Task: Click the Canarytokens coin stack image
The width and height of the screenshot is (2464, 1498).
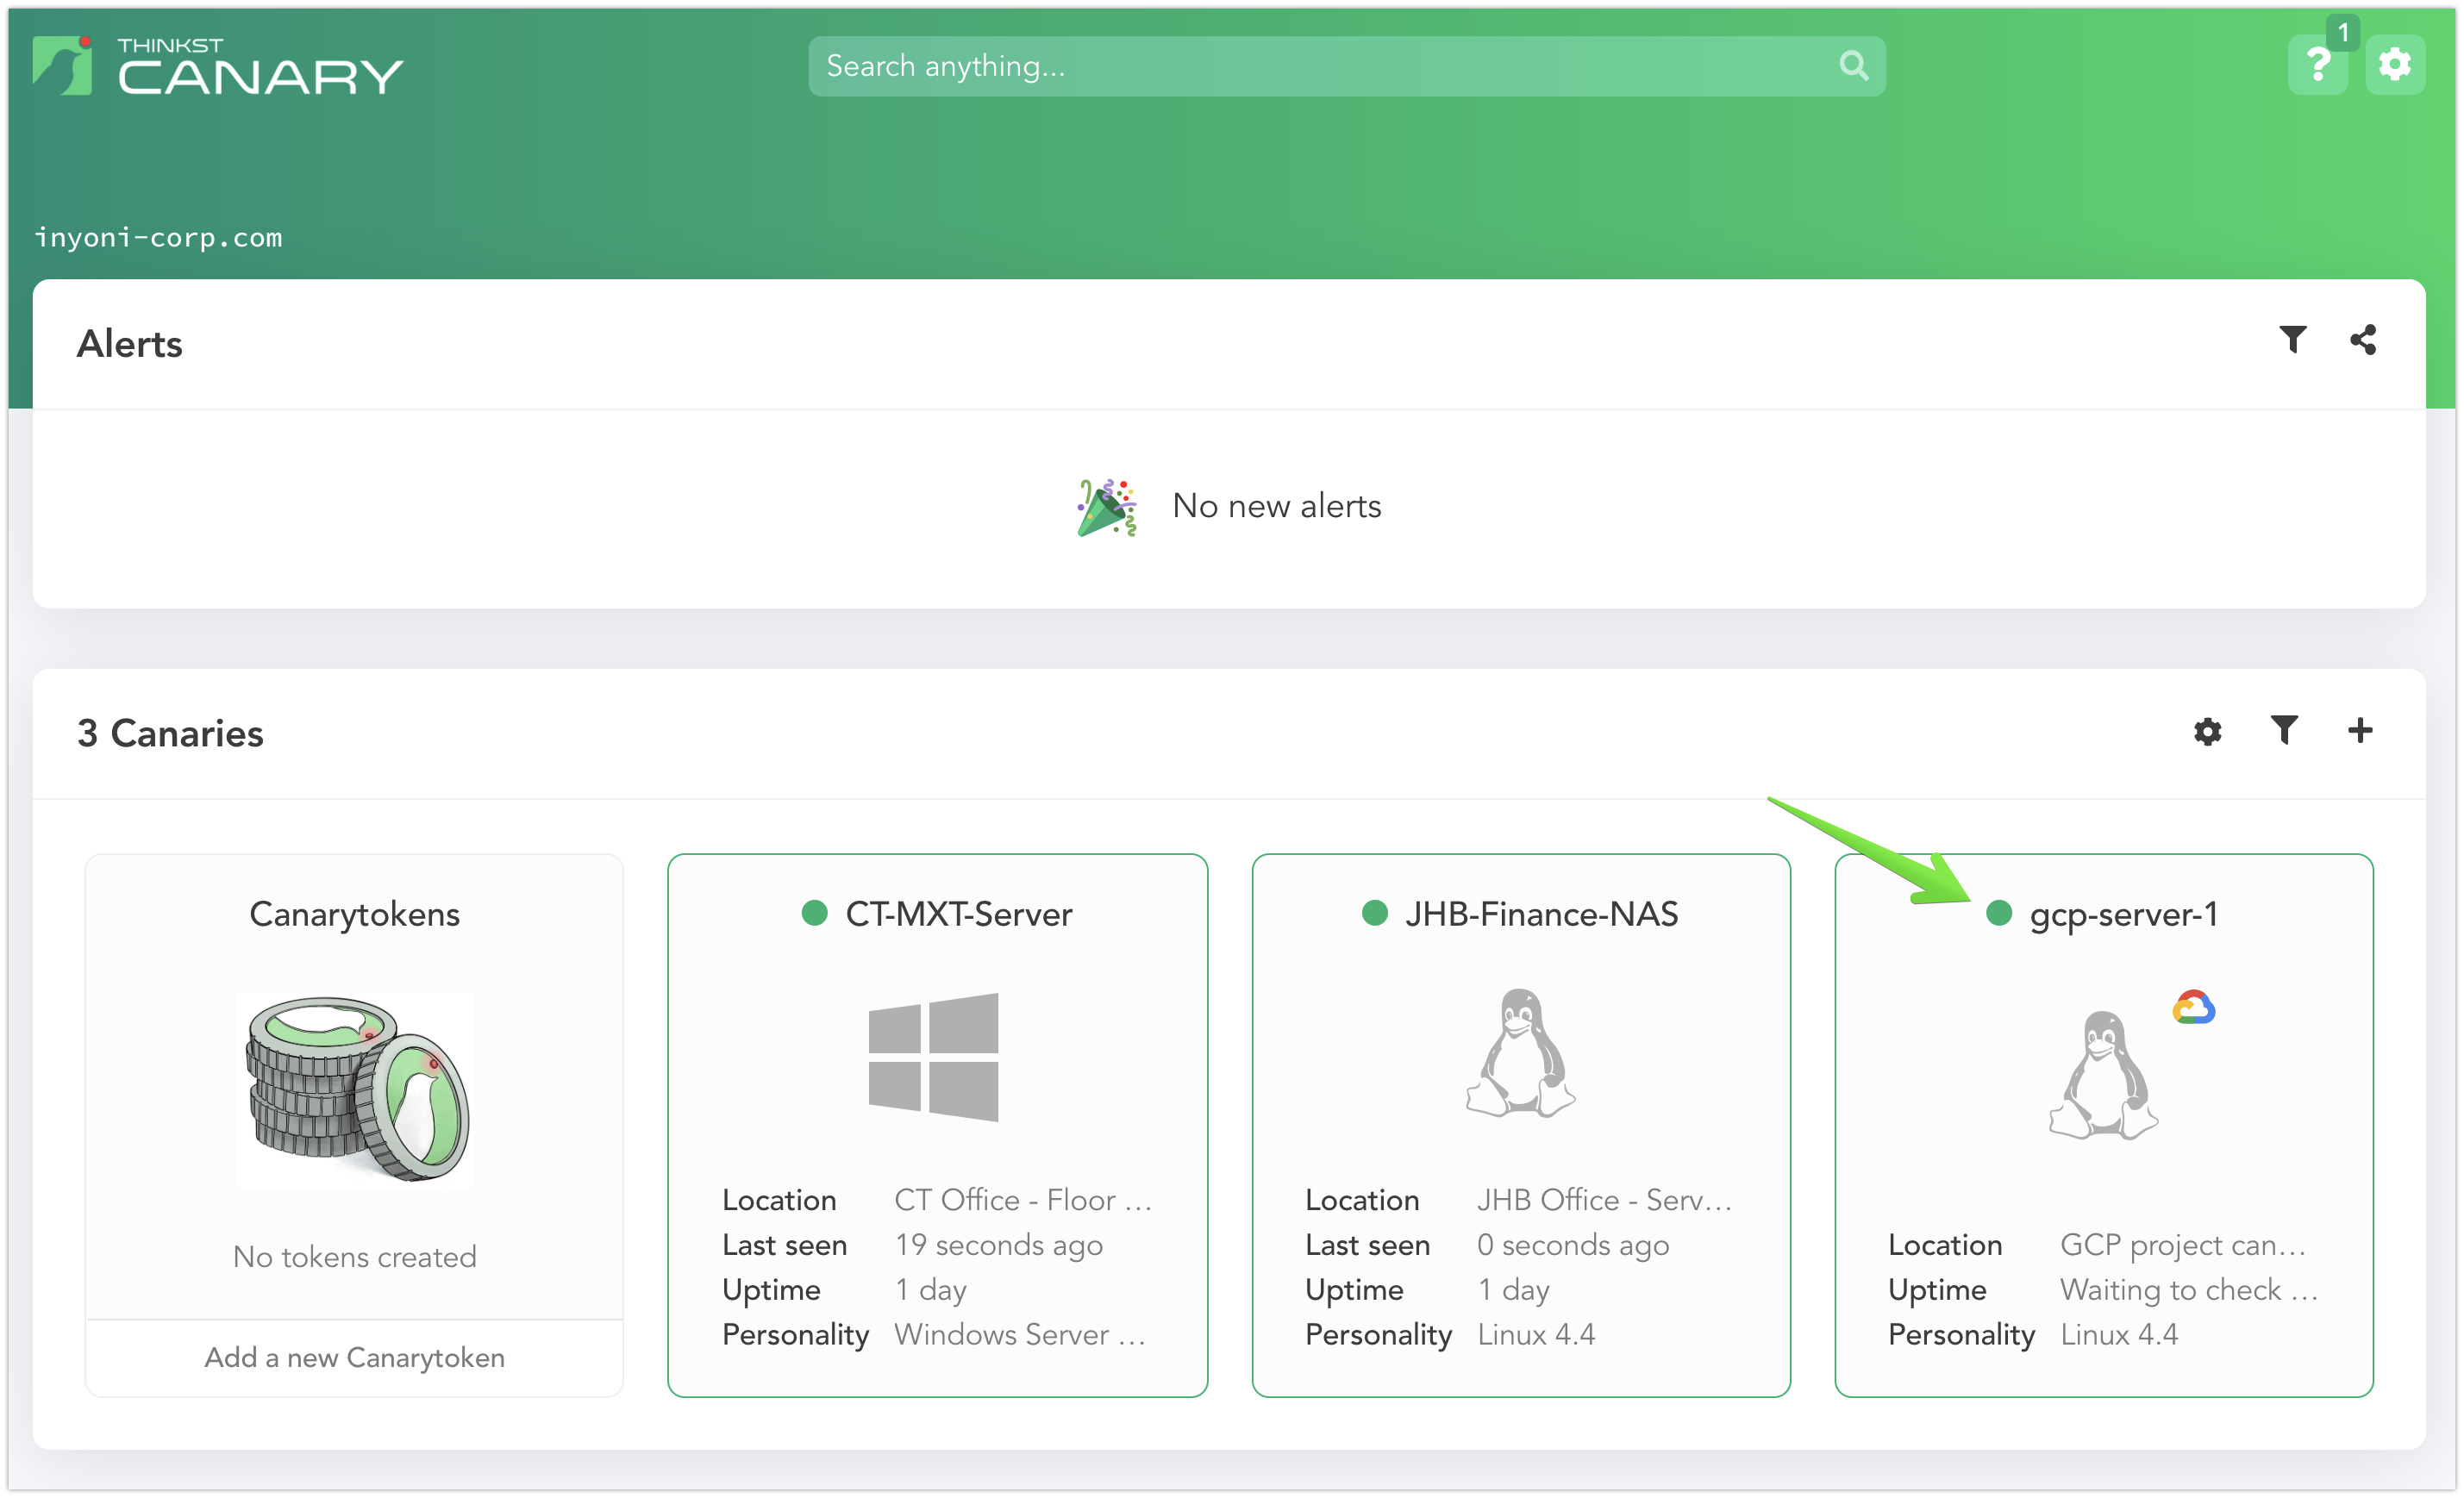Action: 355,1089
